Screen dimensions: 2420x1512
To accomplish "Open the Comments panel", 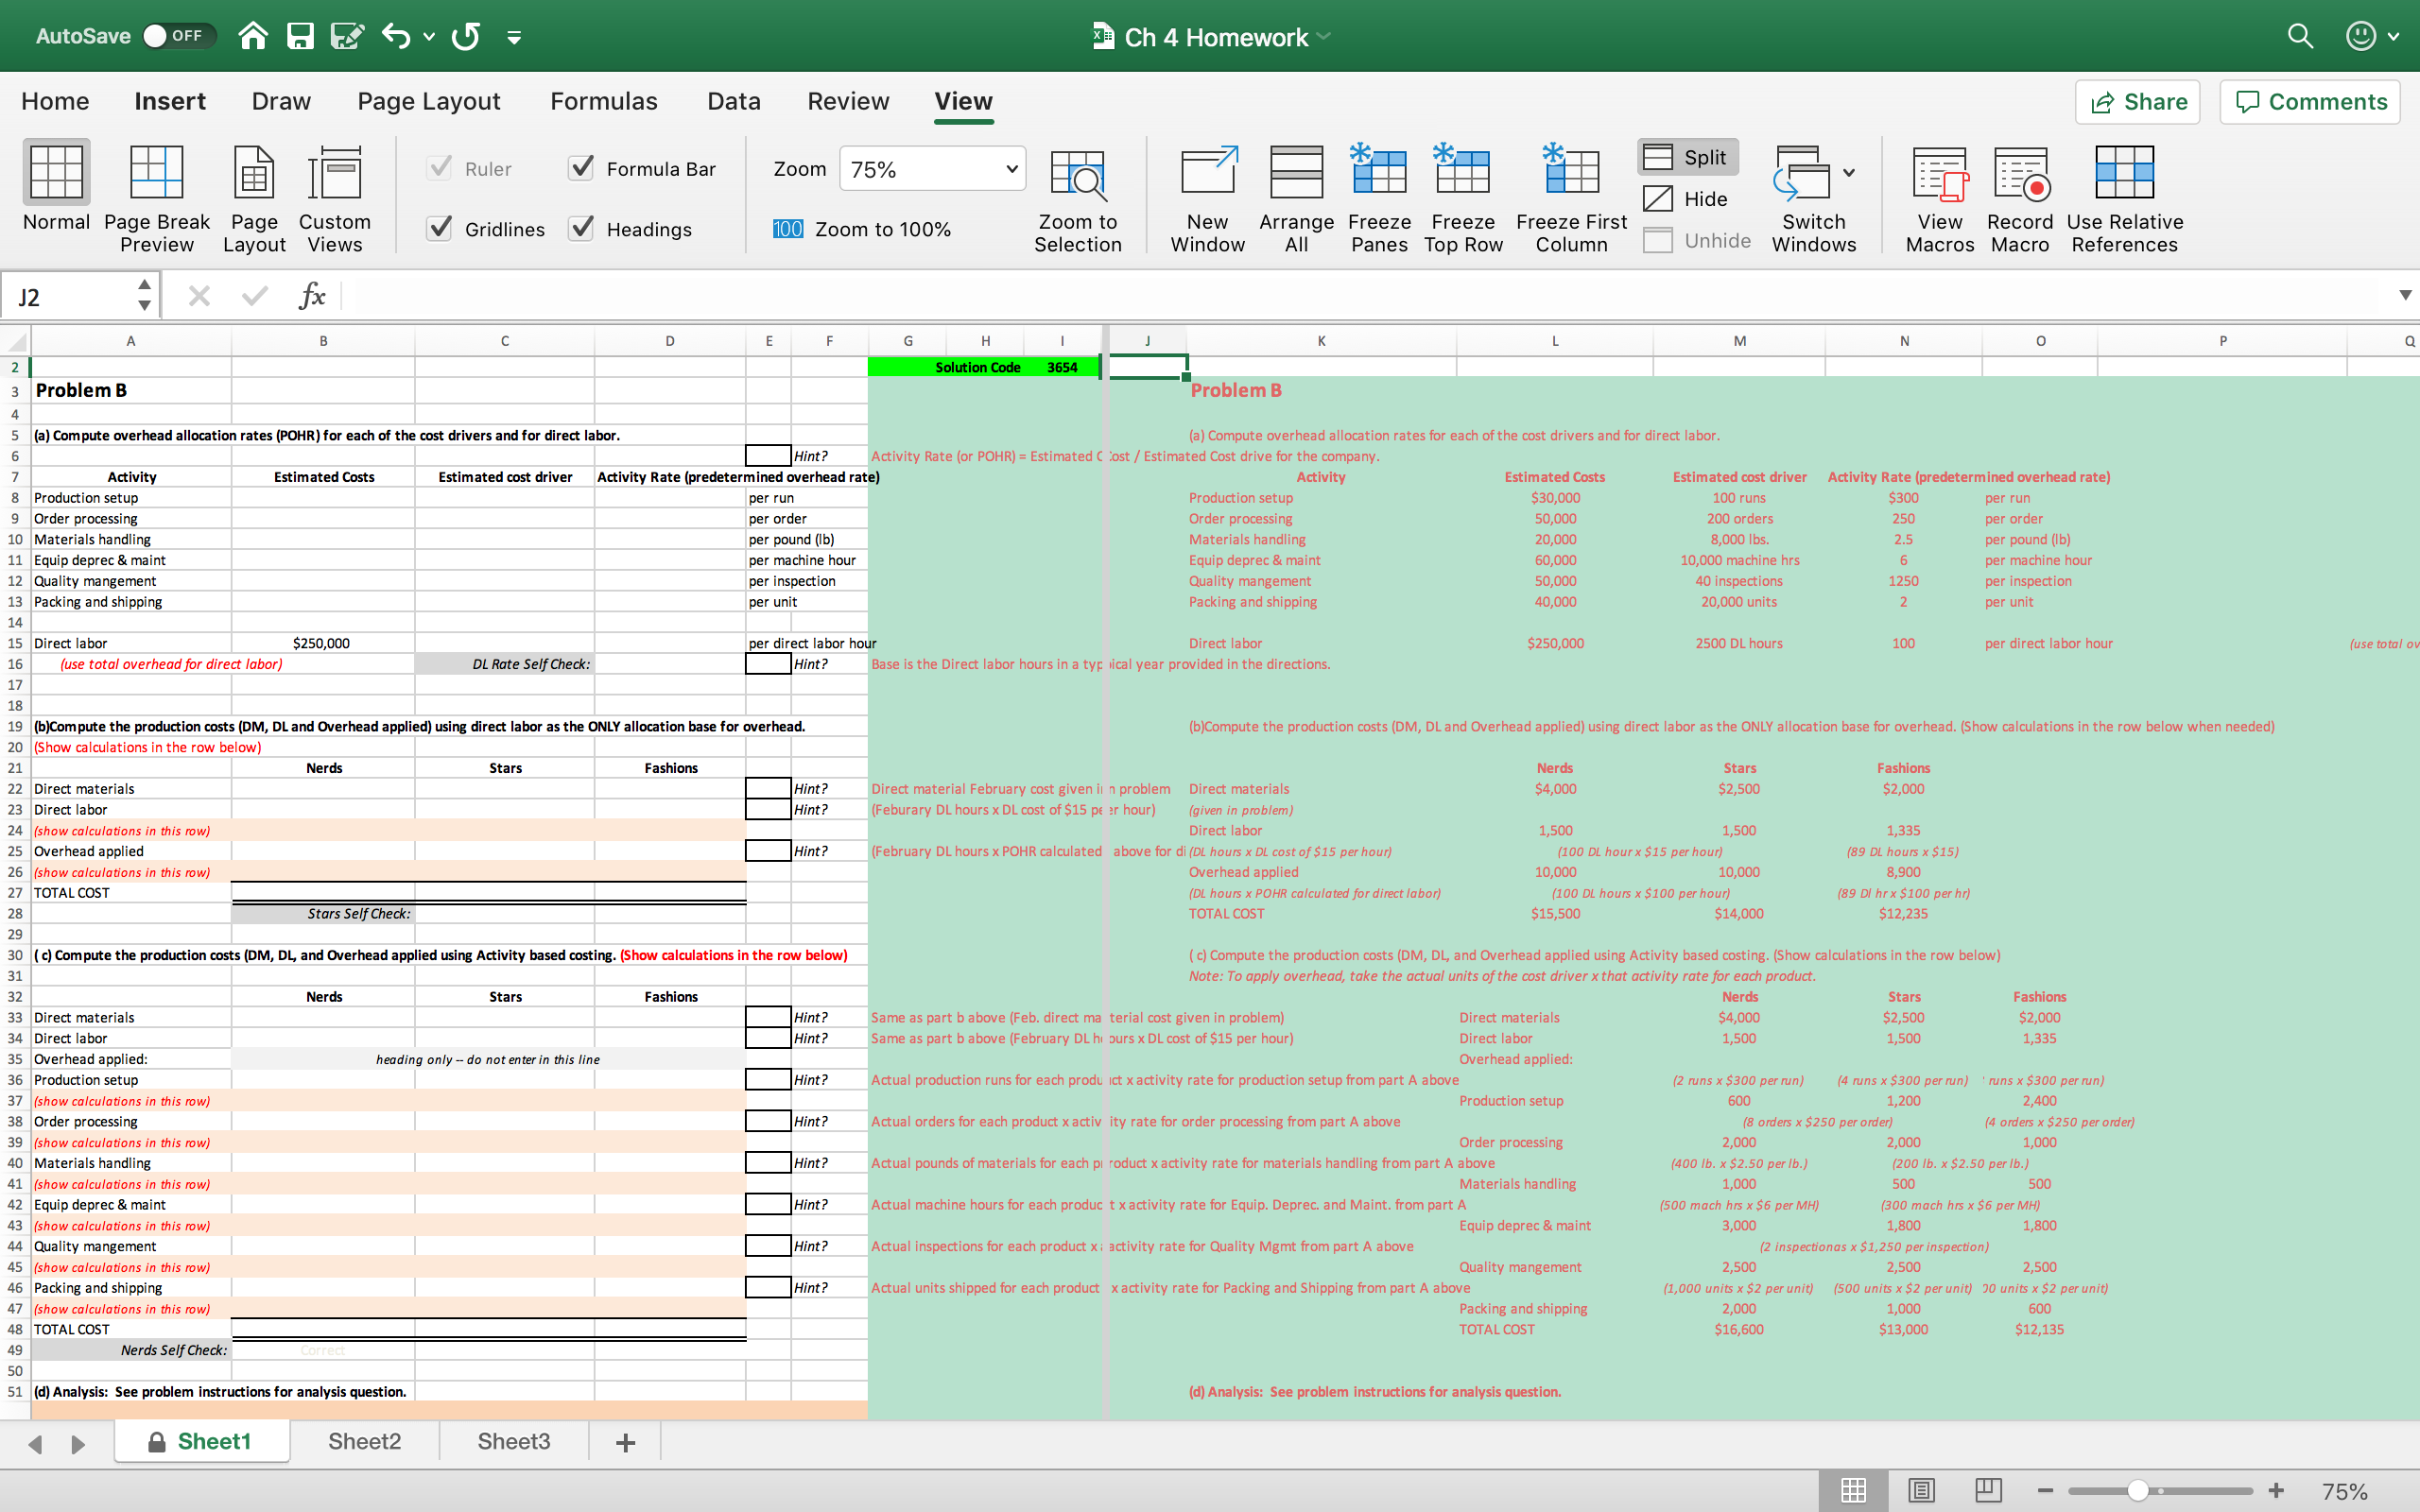I will [2309, 101].
